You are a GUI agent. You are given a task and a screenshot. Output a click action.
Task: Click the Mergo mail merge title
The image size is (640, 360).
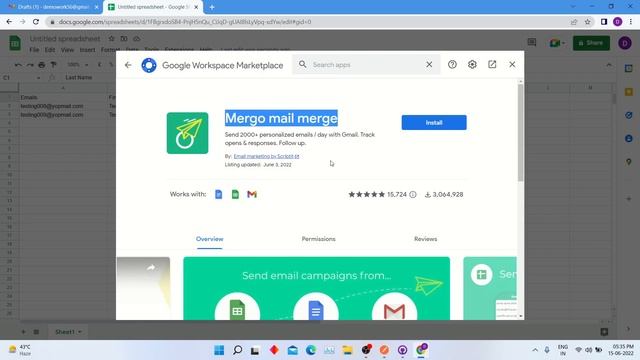coord(281,118)
